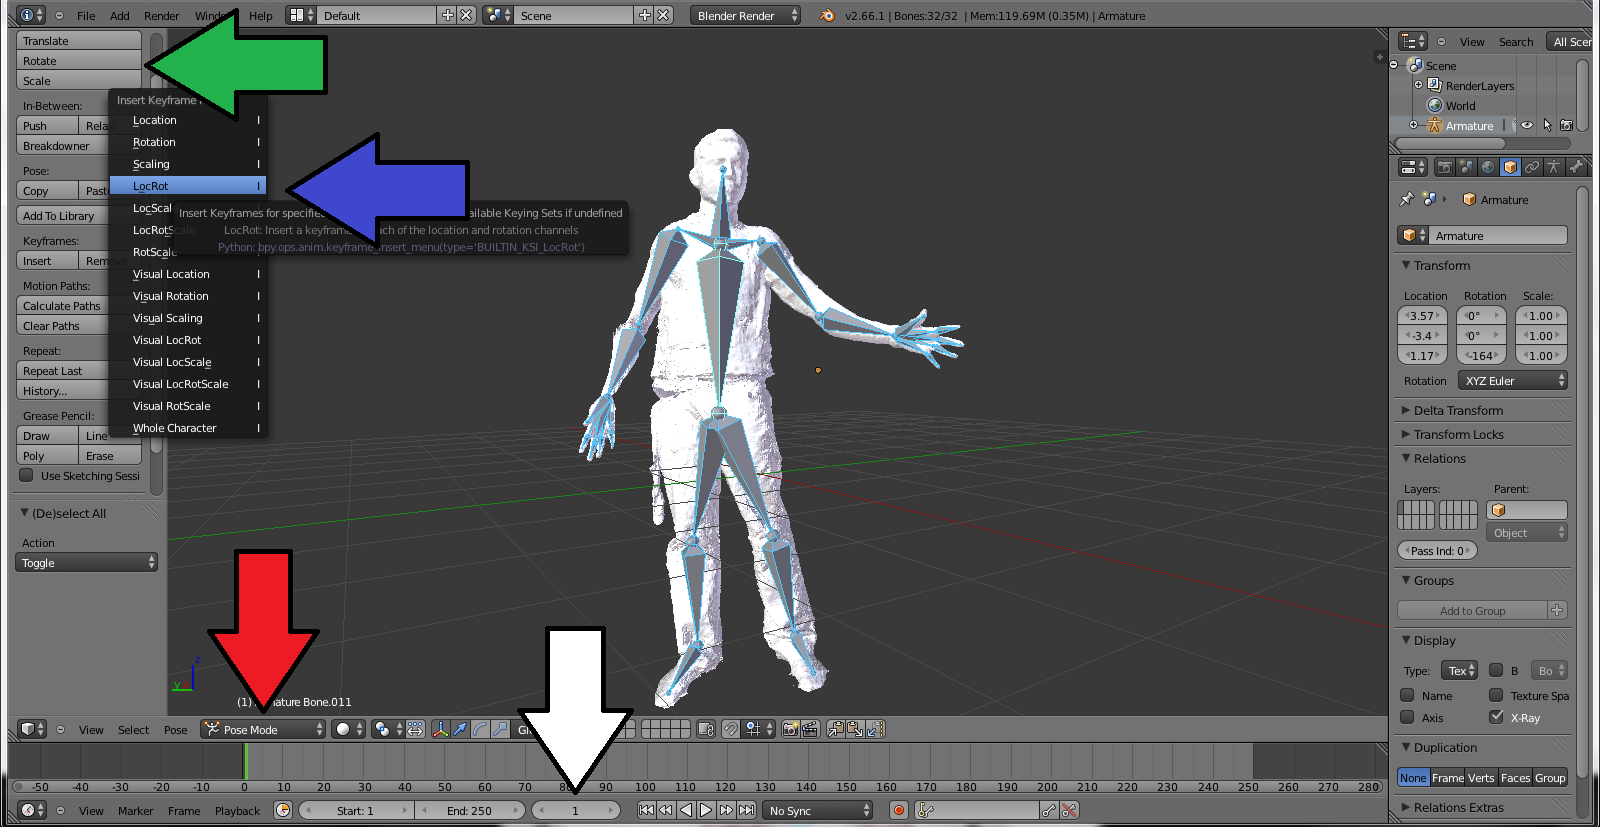Jump to the next keyframe
Screen dimensions: 1600x827
tap(726, 810)
